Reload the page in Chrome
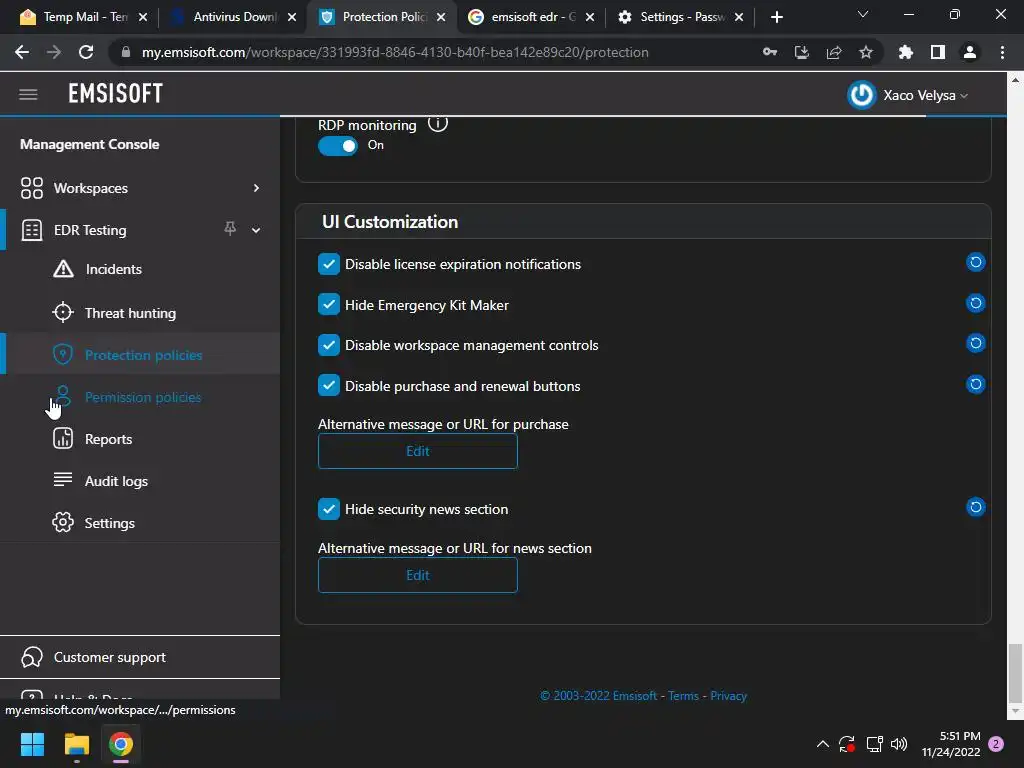 (86, 52)
